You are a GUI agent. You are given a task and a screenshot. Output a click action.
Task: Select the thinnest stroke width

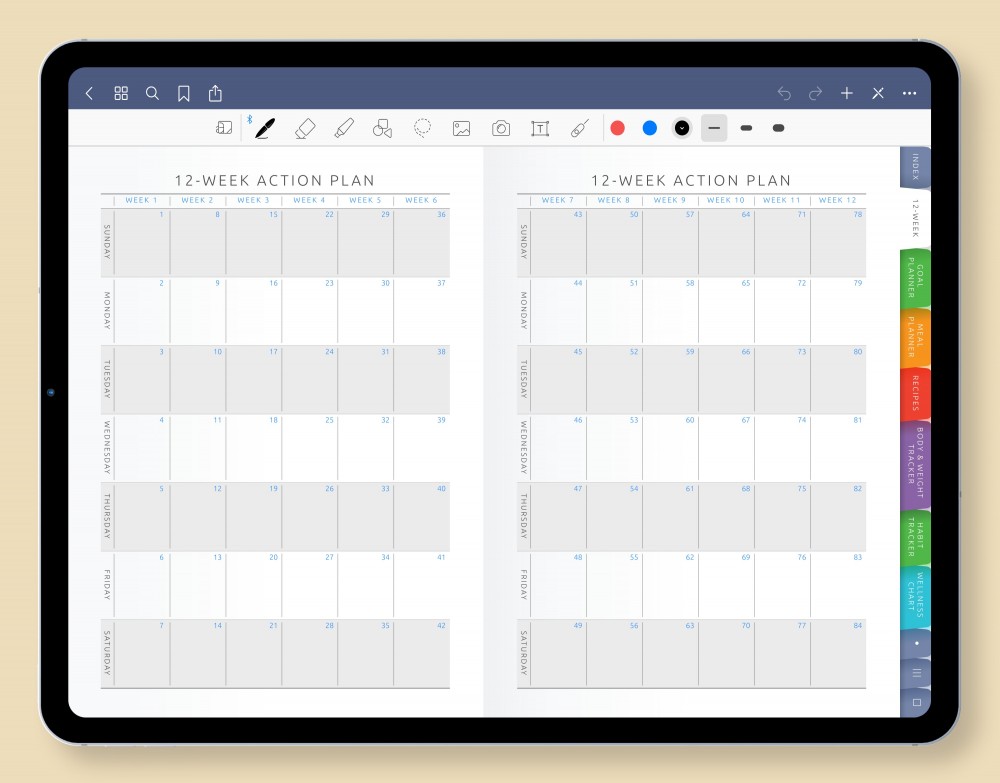pos(714,128)
